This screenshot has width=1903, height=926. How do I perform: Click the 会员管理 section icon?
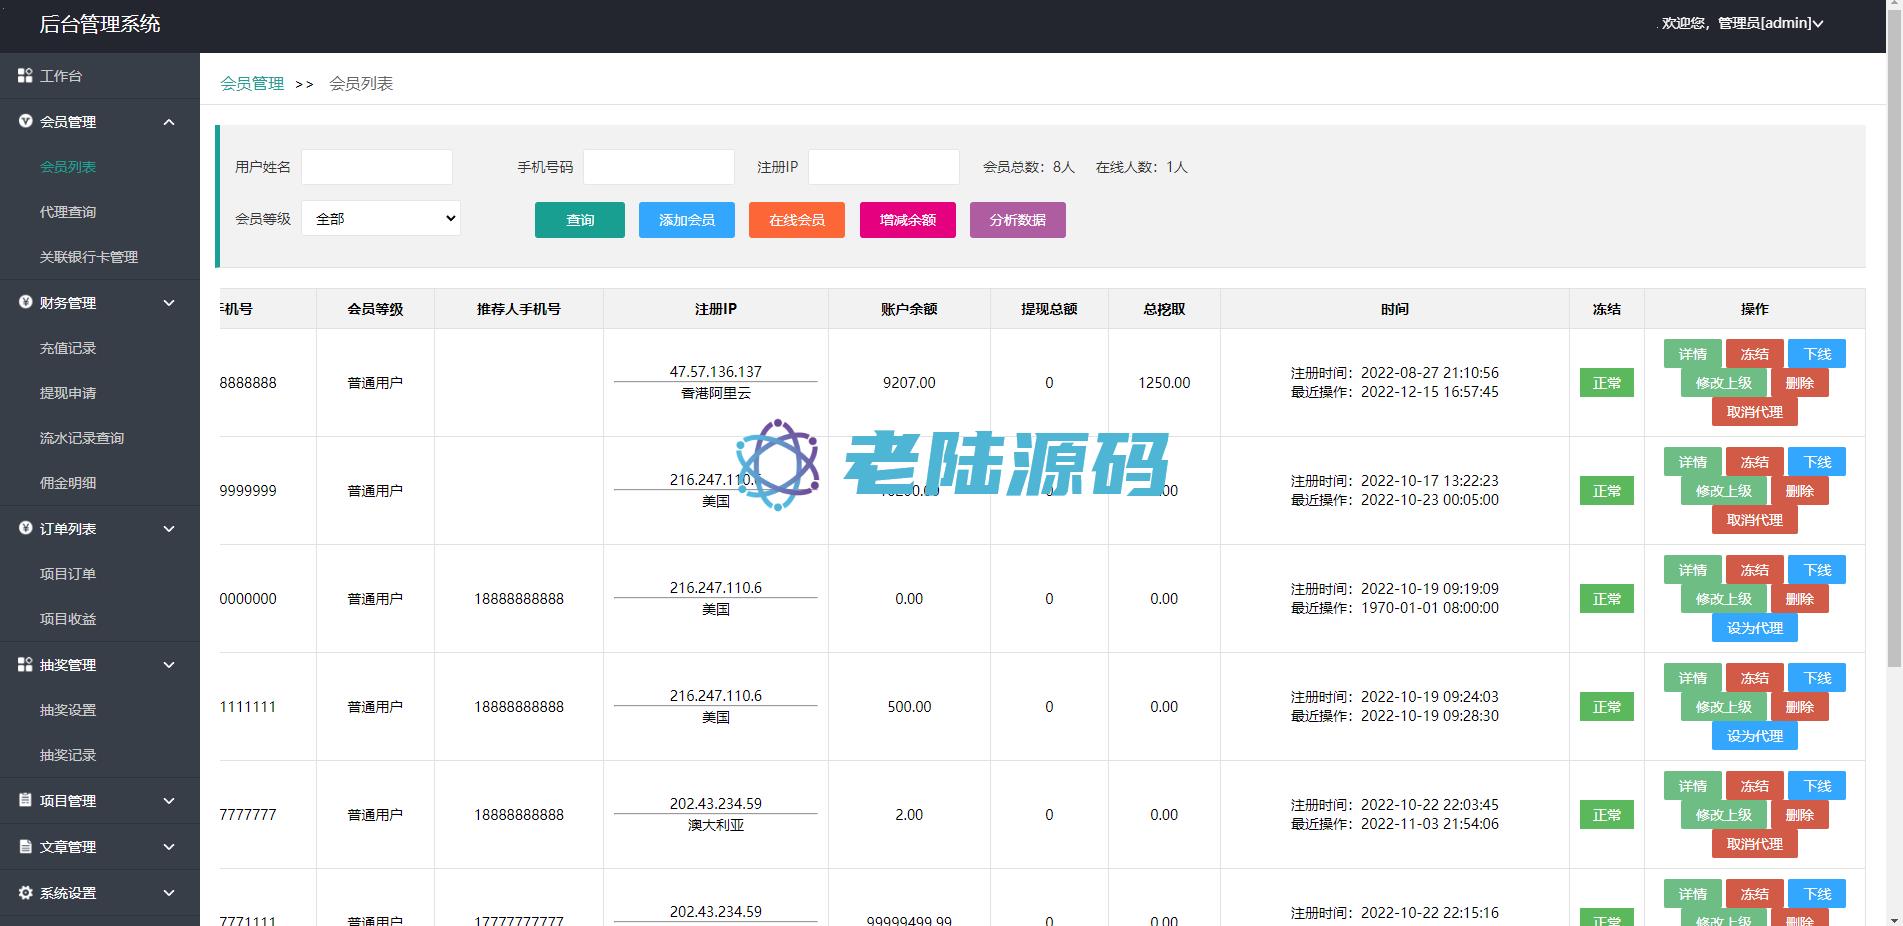[25, 121]
